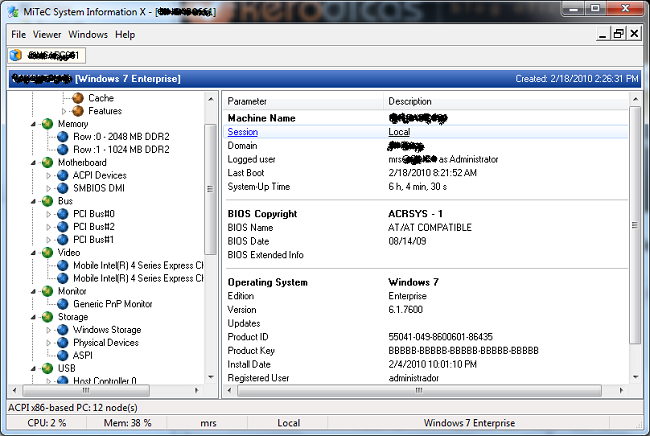Collapse the Memory tree node
The height and width of the screenshot is (436, 650).
33,124
